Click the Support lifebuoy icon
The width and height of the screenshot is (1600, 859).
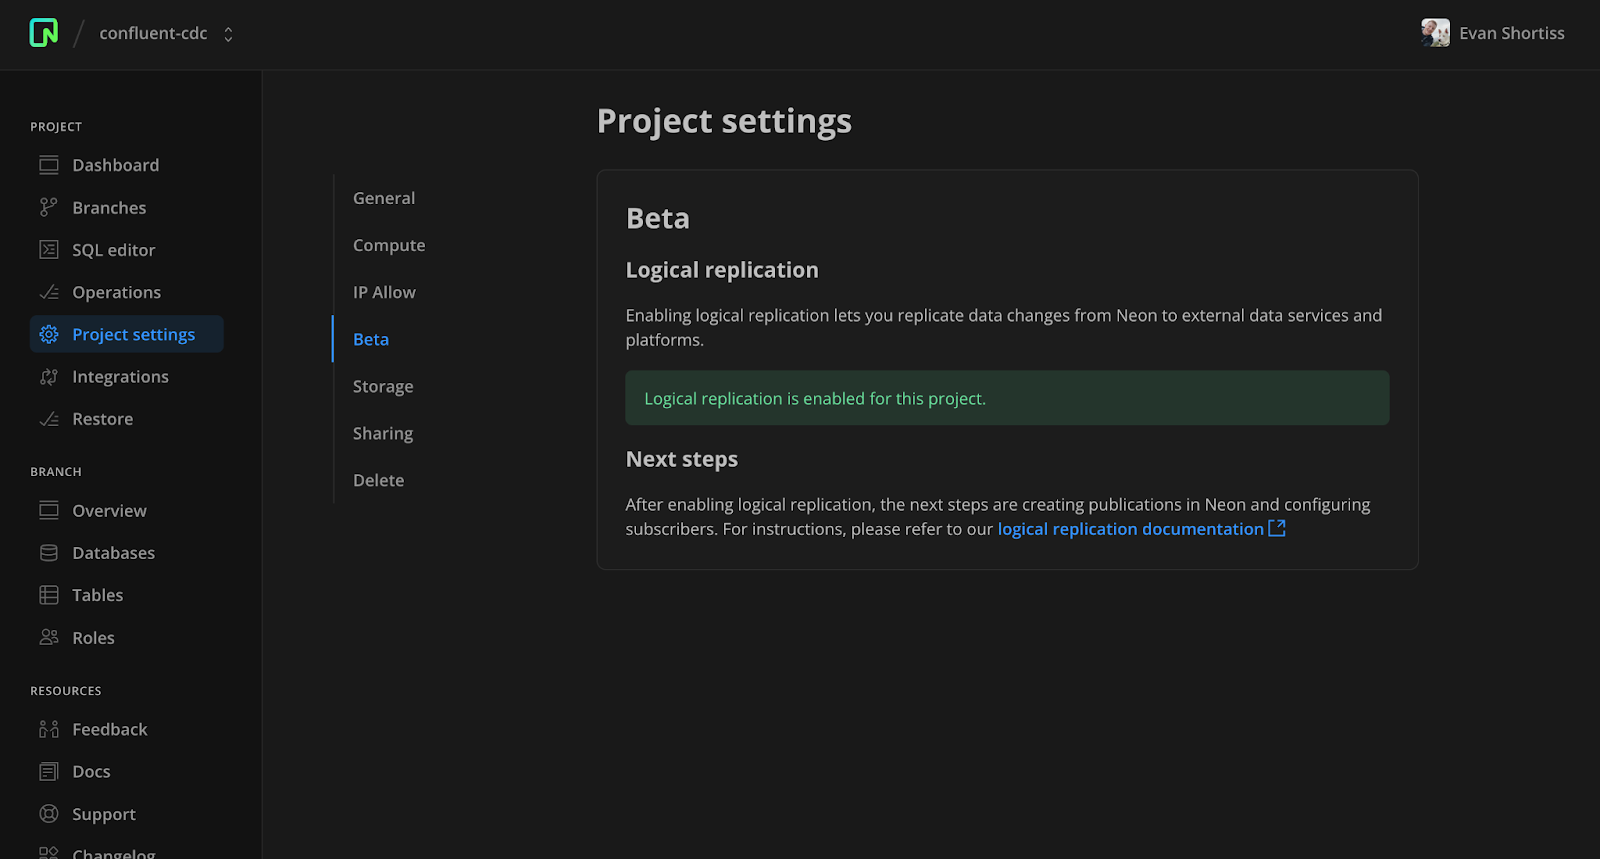[49, 813]
